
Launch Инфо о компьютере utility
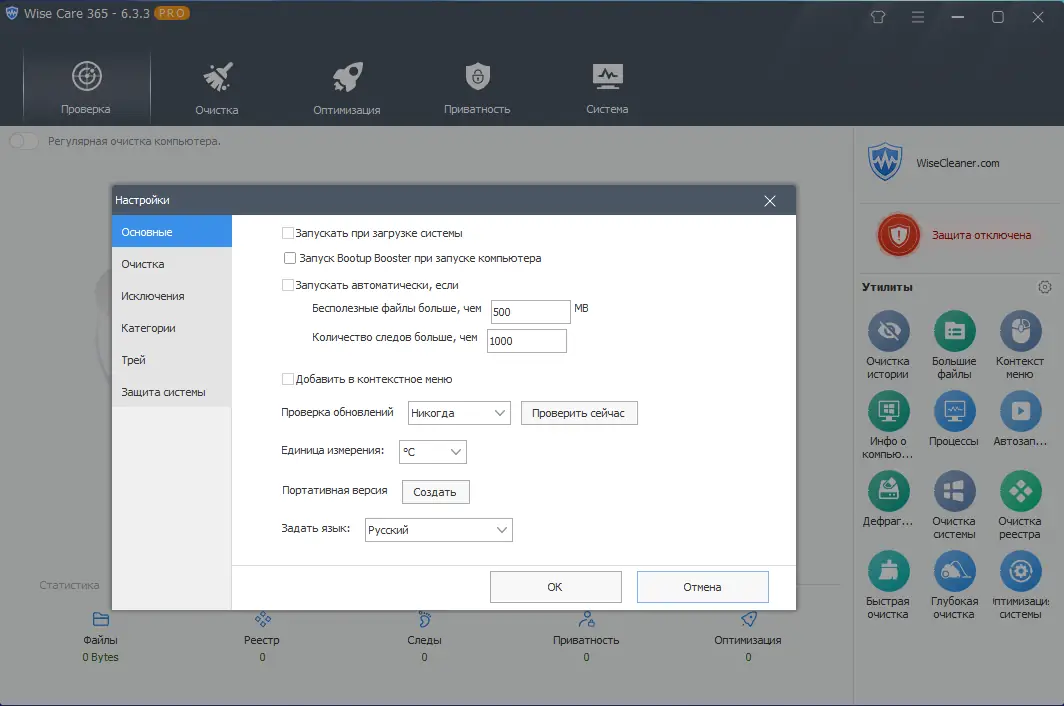pos(888,411)
